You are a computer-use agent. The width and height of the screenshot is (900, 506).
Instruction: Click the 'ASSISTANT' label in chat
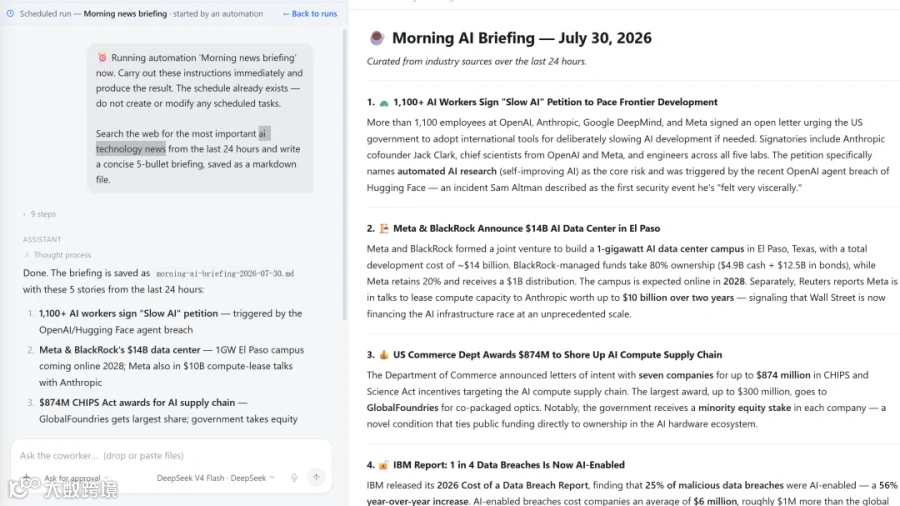point(42,239)
